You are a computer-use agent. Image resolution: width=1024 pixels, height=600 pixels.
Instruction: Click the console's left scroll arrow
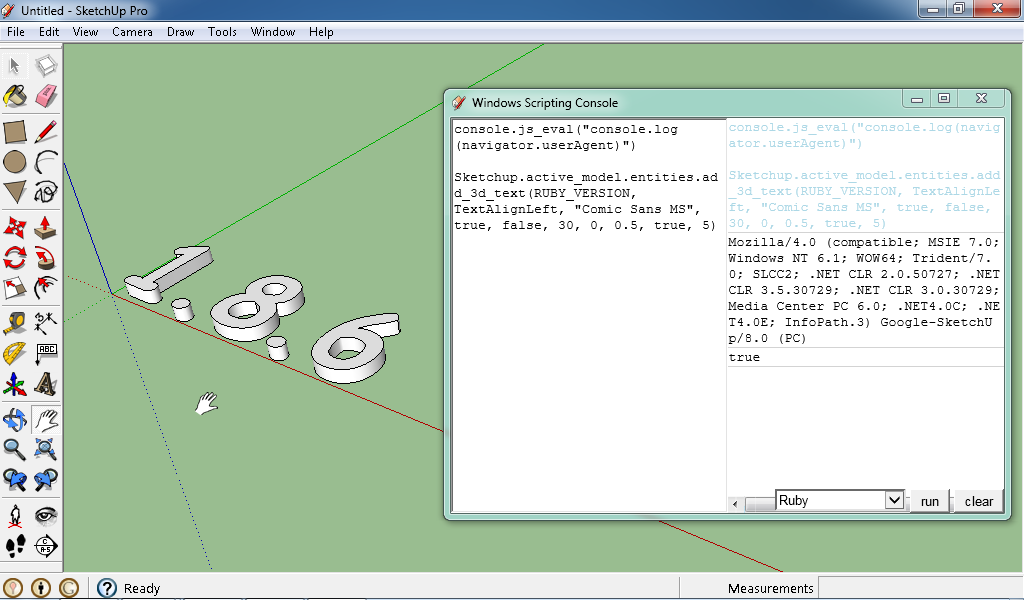coord(735,503)
